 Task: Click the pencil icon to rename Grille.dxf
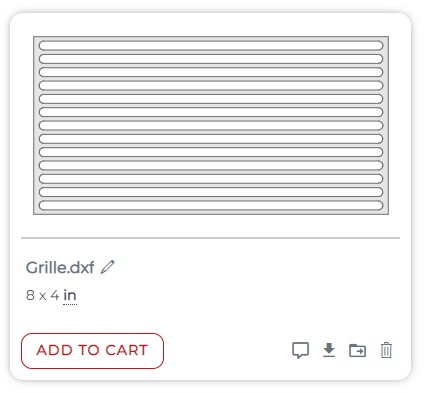tap(108, 267)
